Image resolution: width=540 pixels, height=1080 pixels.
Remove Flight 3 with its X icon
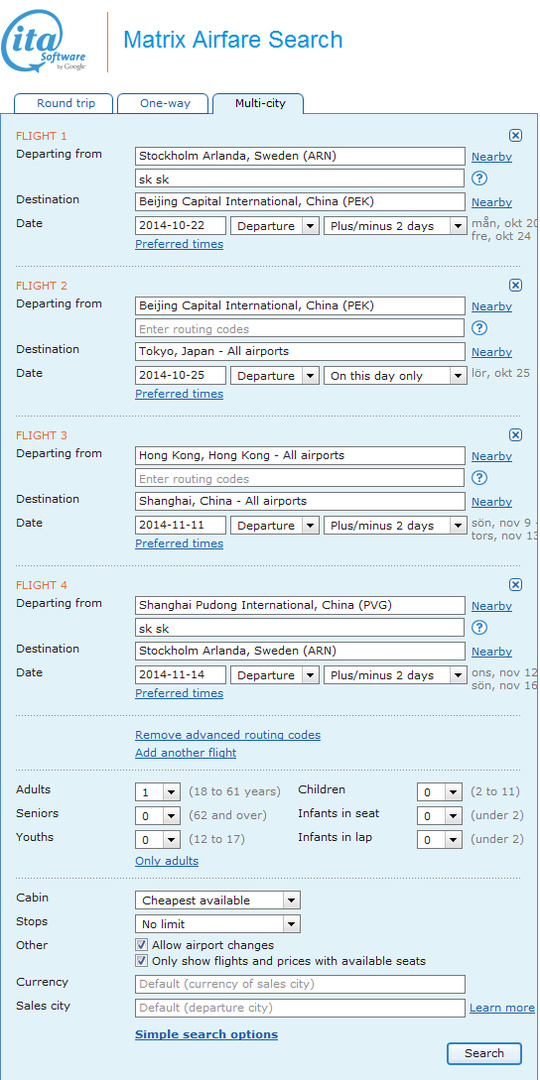tap(515, 435)
